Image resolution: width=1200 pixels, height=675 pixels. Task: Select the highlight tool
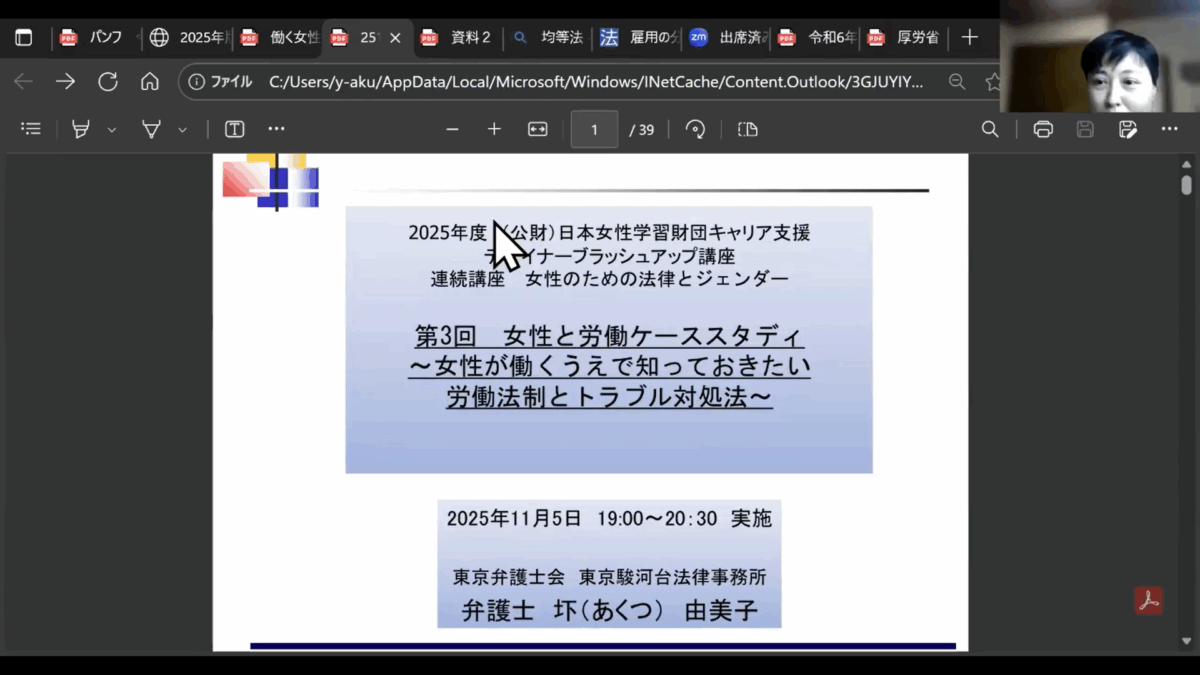(81, 129)
